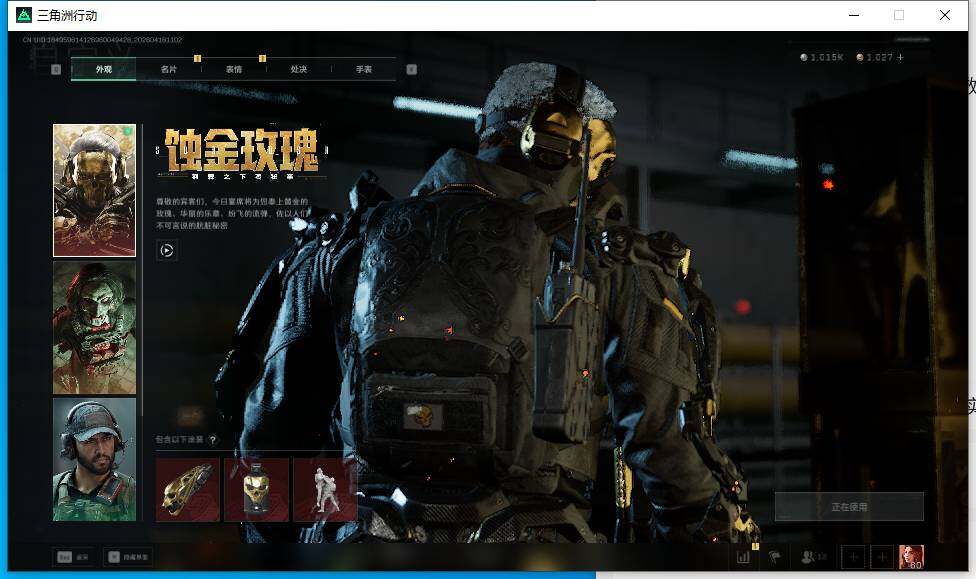Click the 1.027 currency balance
The height and width of the screenshot is (579, 976).
click(875, 57)
